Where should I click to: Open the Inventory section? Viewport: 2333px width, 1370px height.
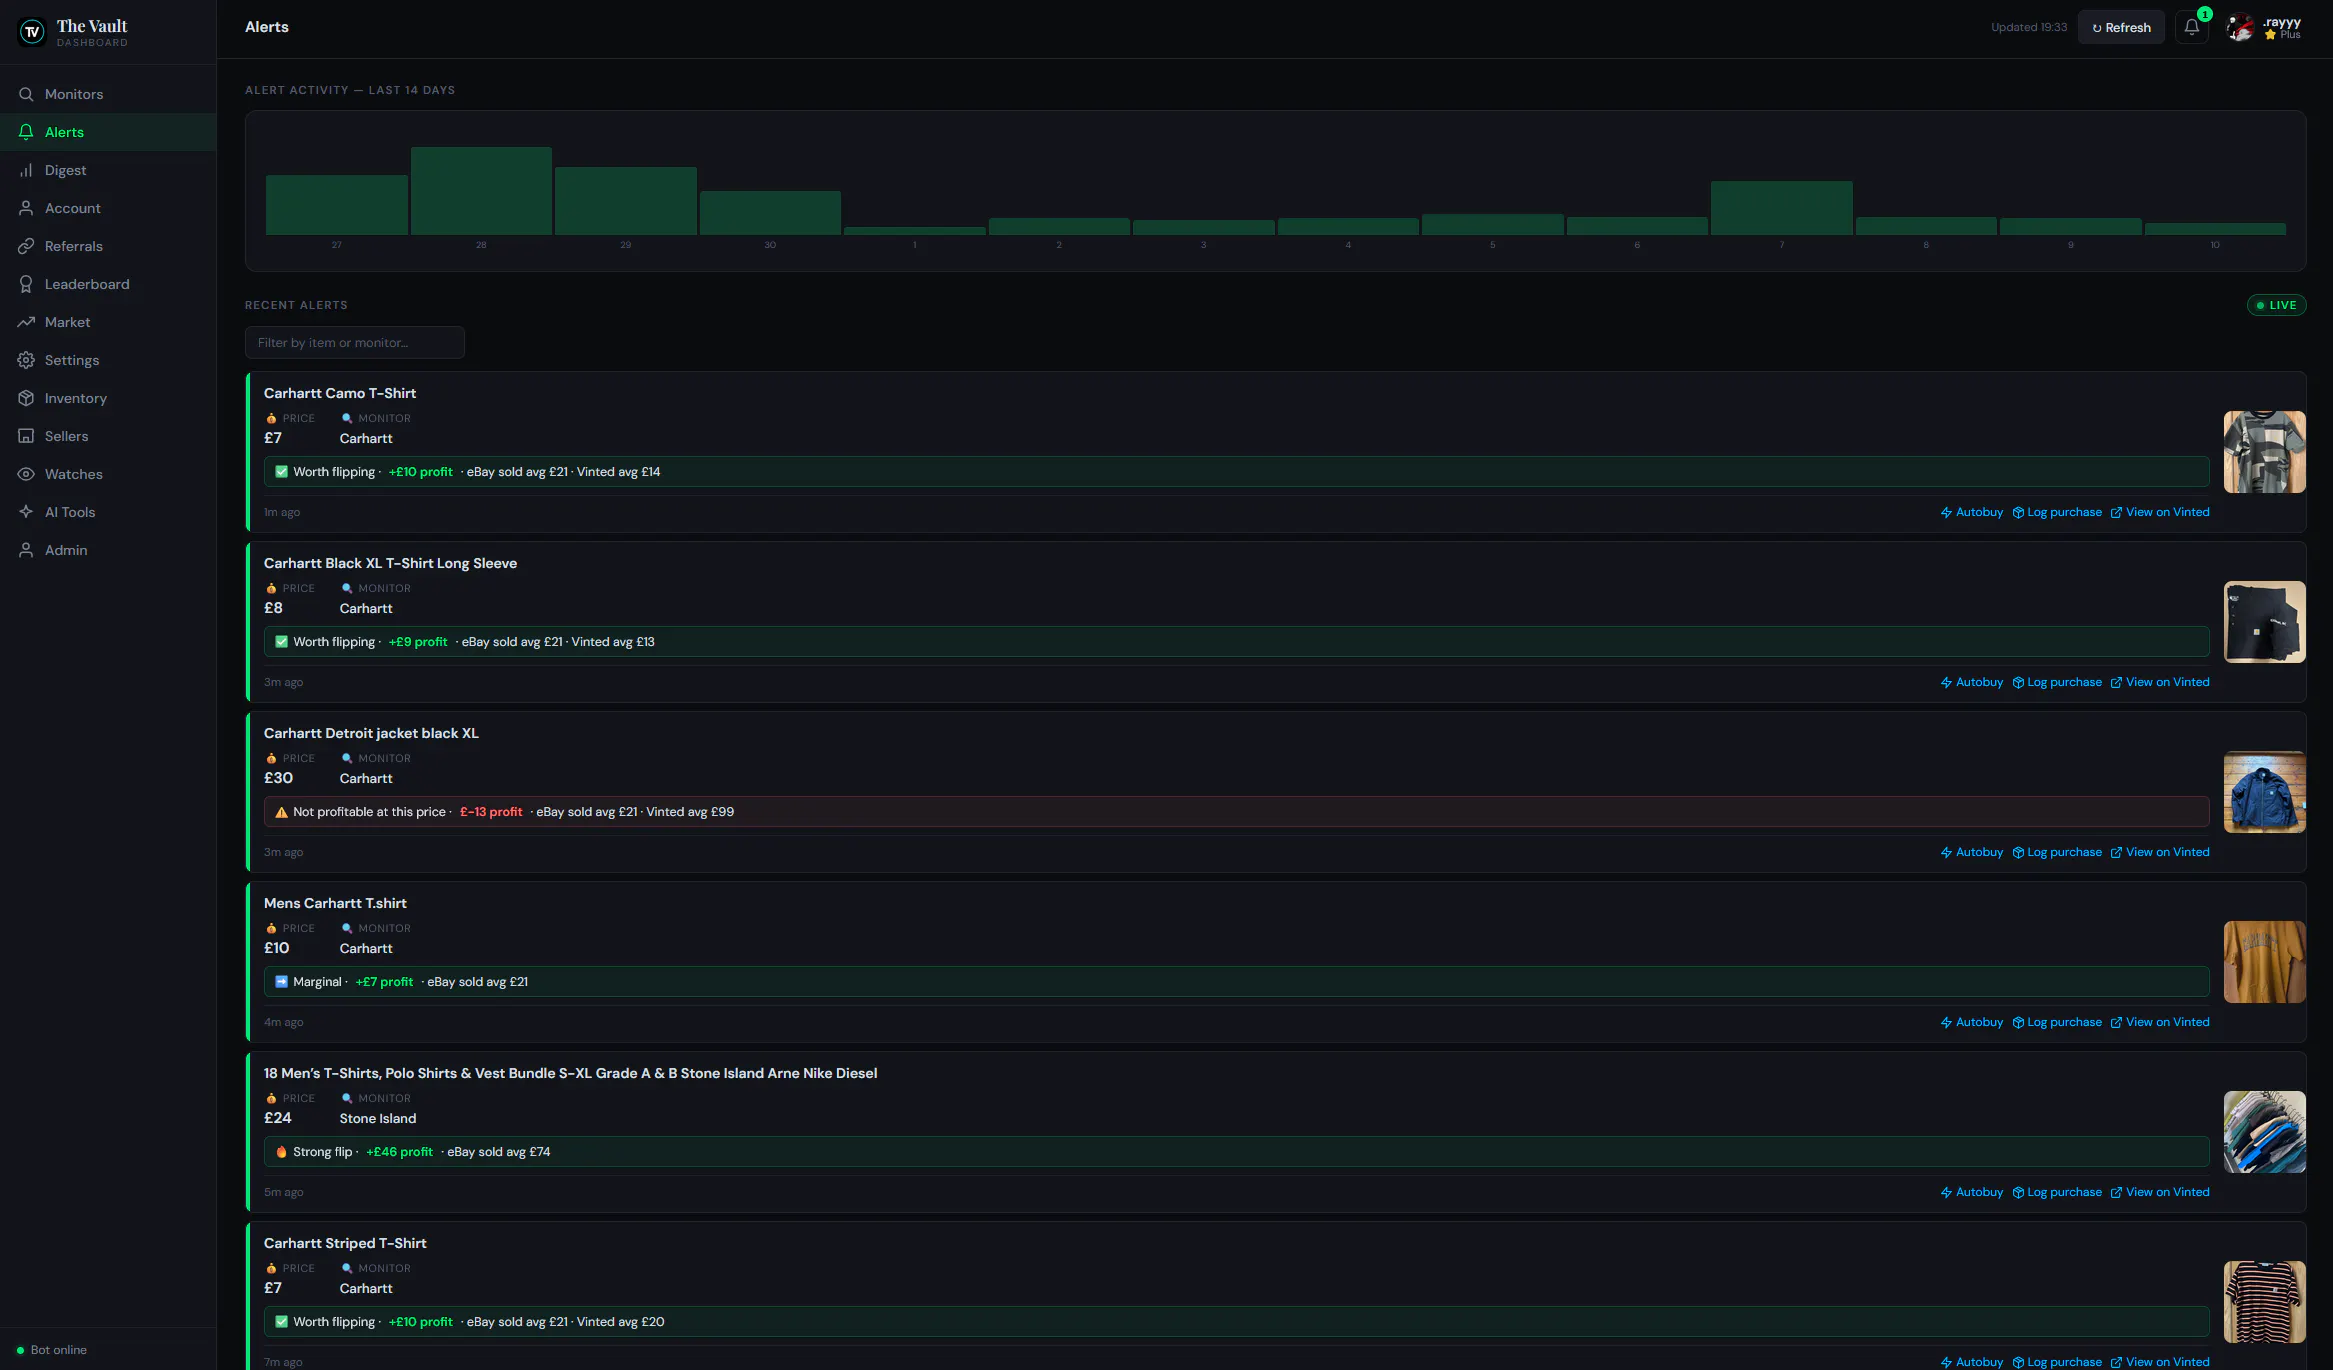108,398
